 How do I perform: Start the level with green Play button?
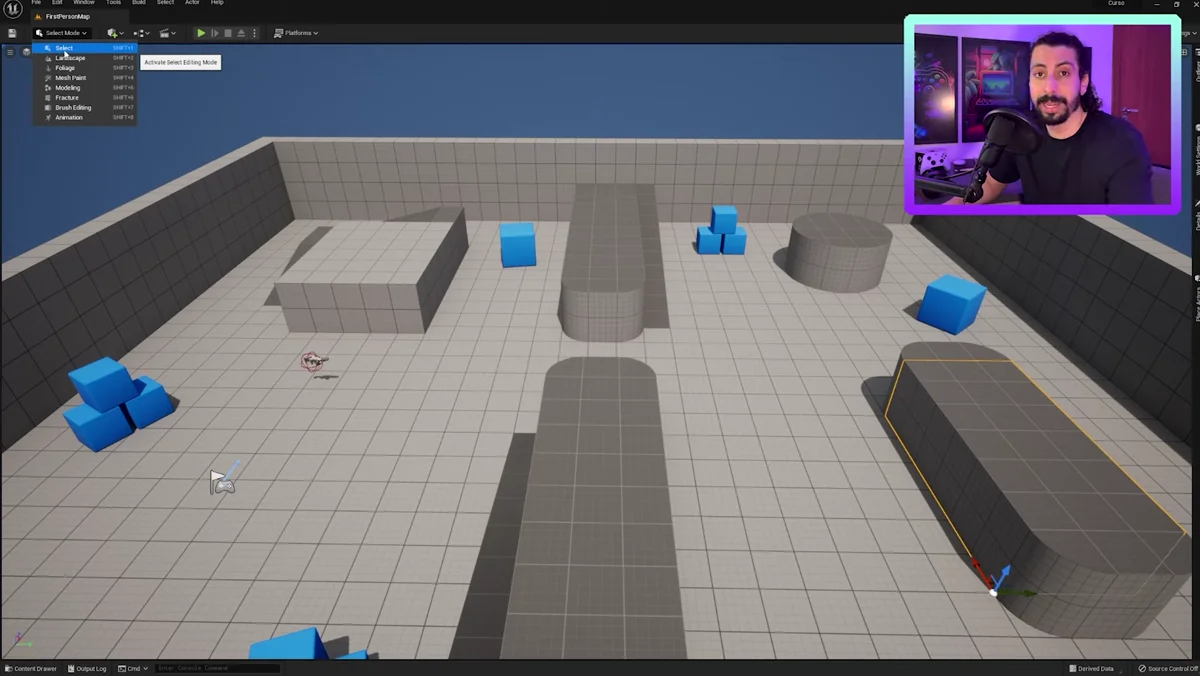201,33
